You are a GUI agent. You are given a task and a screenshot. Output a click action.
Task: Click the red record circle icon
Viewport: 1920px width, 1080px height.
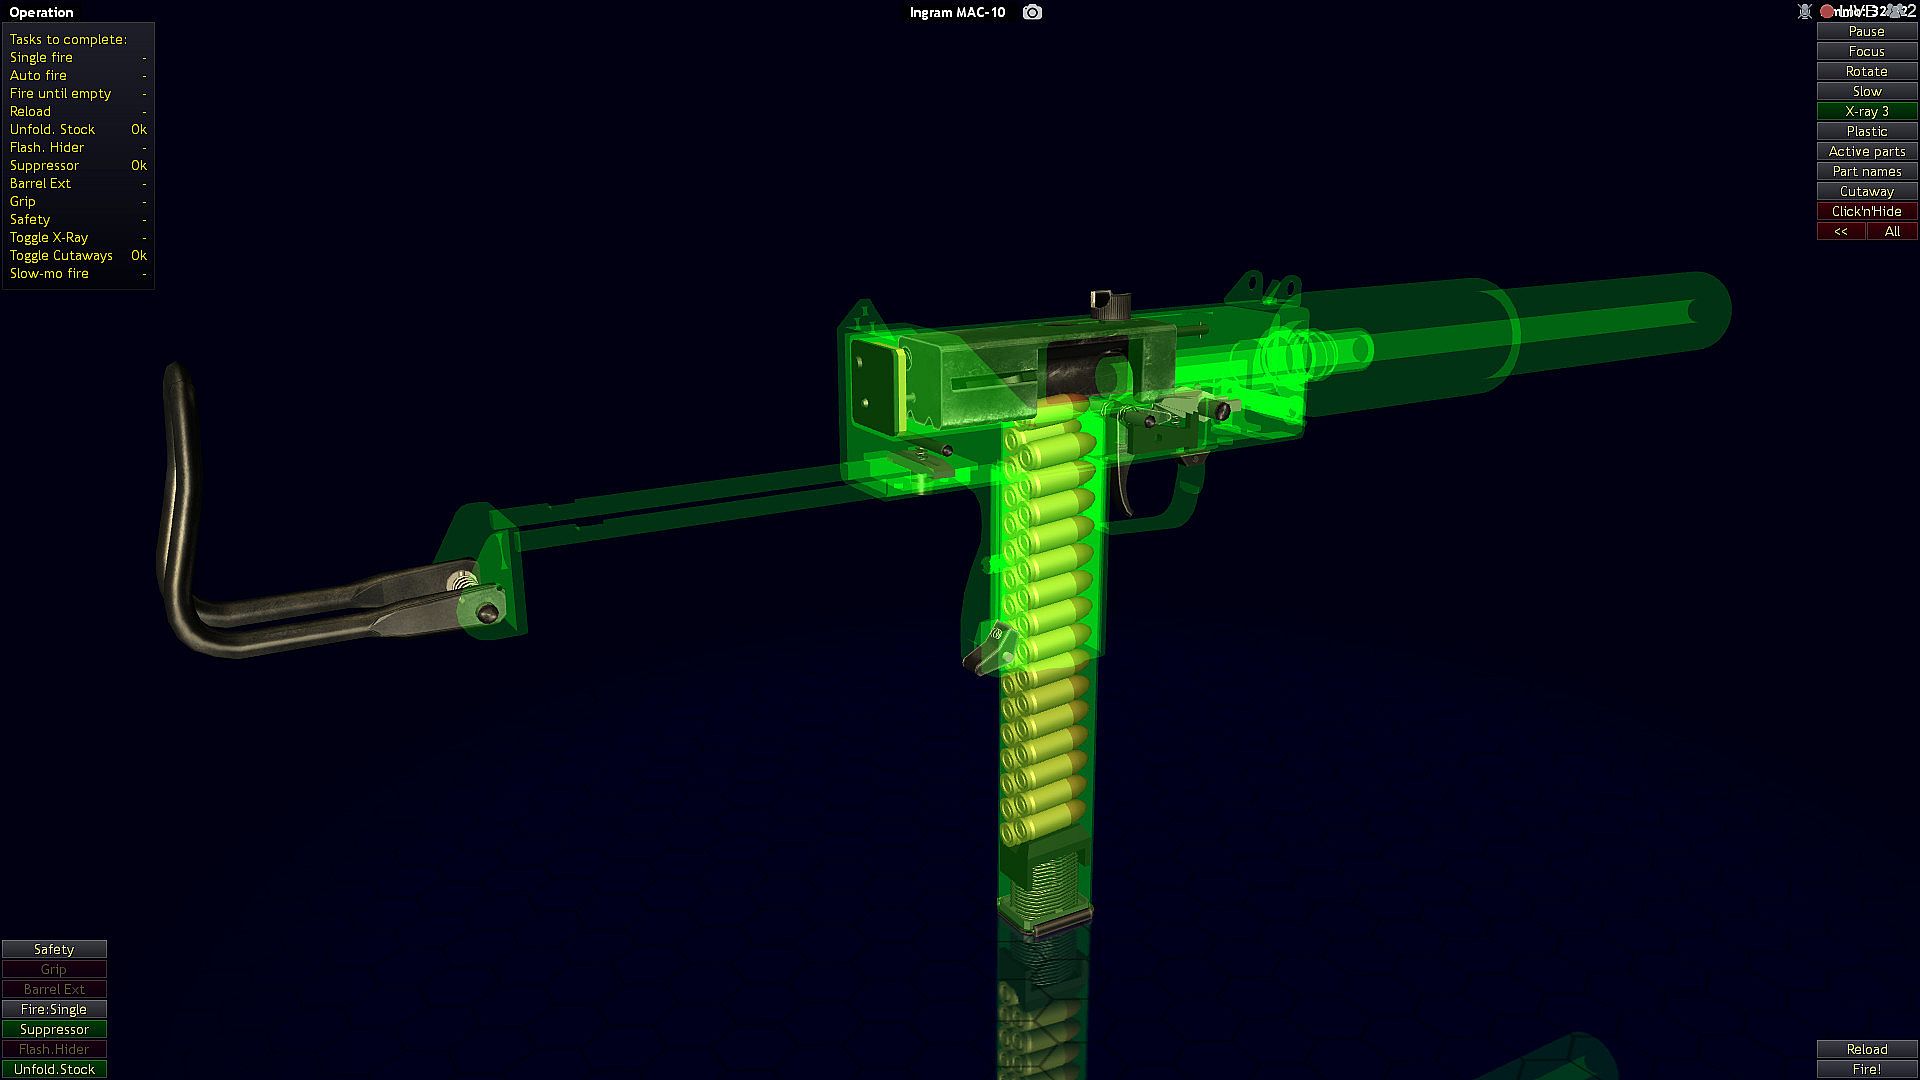[x=1827, y=12]
